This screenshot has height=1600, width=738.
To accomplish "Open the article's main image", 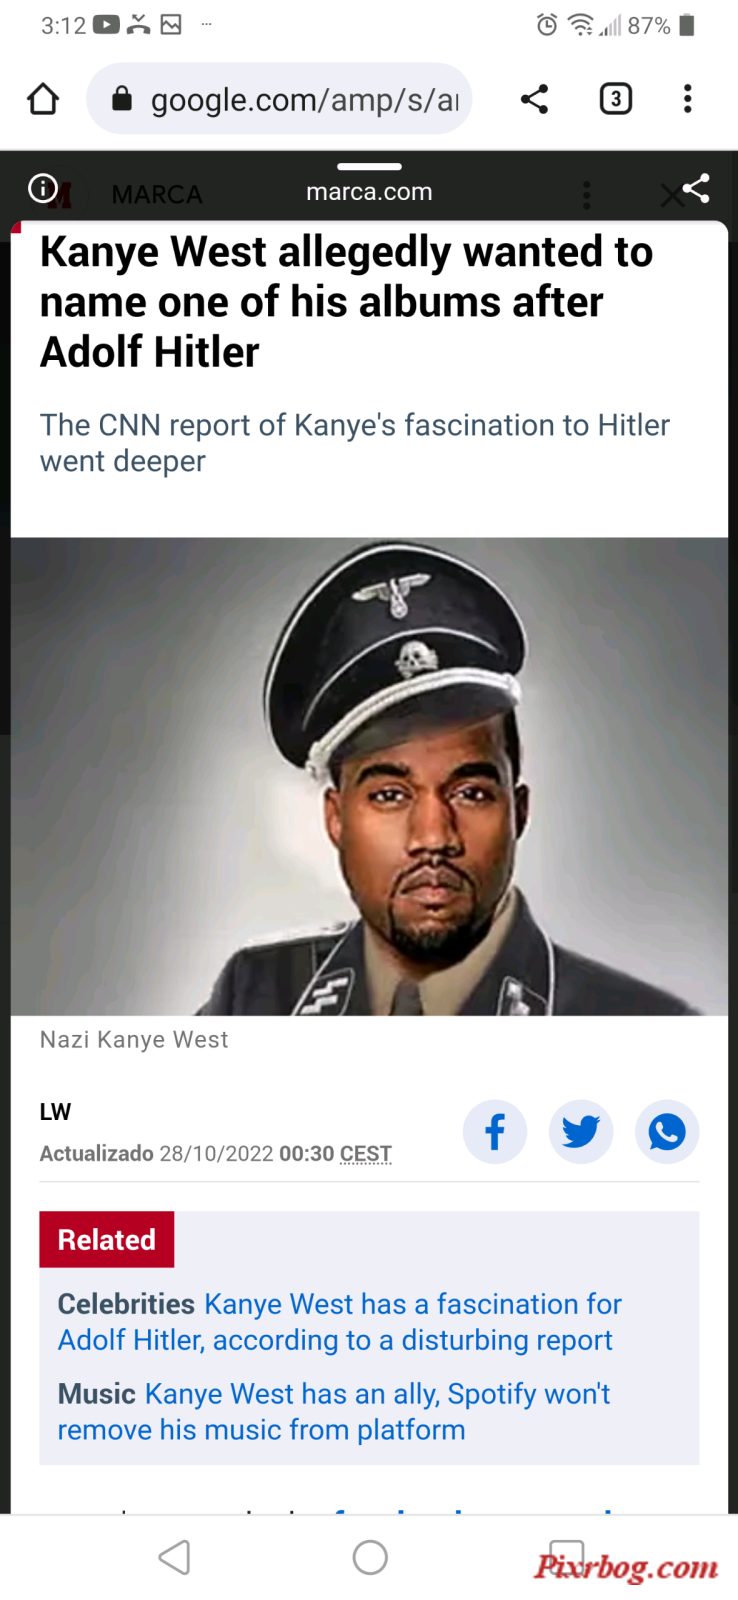I will [369, 777].
